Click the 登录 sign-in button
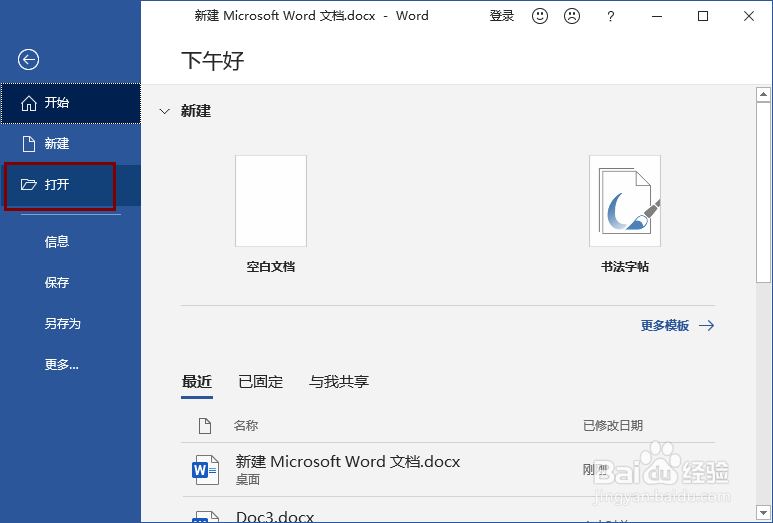The image size is (773, 523). pos(502,16)
